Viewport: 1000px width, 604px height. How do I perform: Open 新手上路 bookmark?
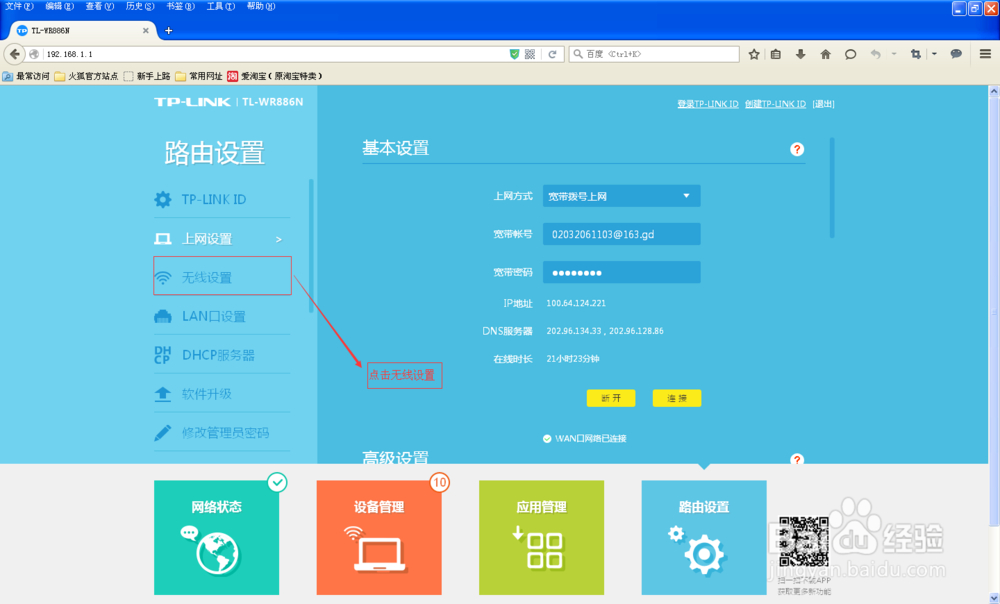pos(147,76)
